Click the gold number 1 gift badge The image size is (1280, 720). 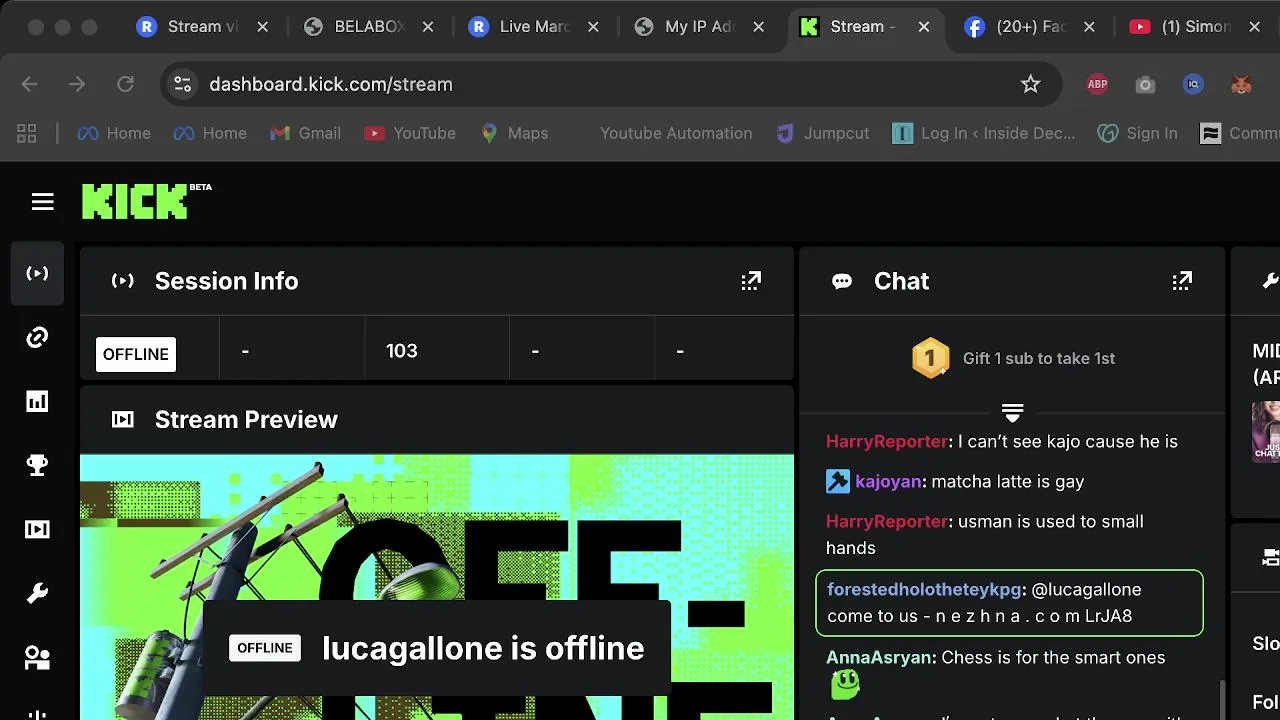[x=930, y=358]
